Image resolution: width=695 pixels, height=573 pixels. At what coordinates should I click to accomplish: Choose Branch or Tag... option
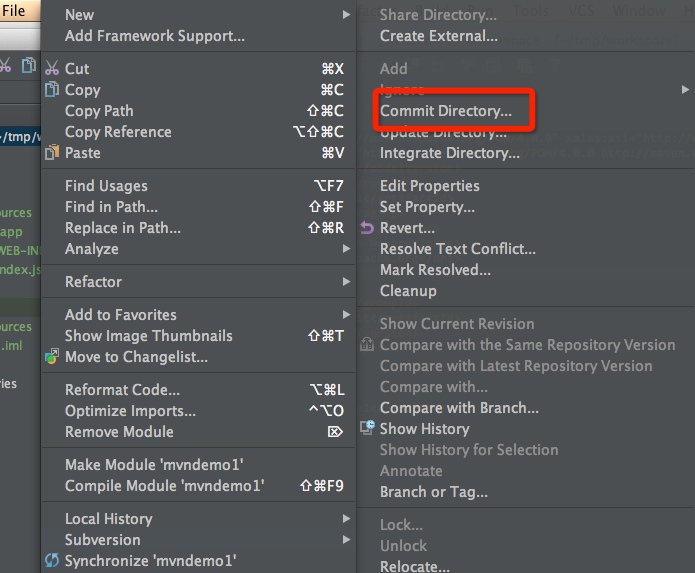pyautogui.click(x=434, y=492)
